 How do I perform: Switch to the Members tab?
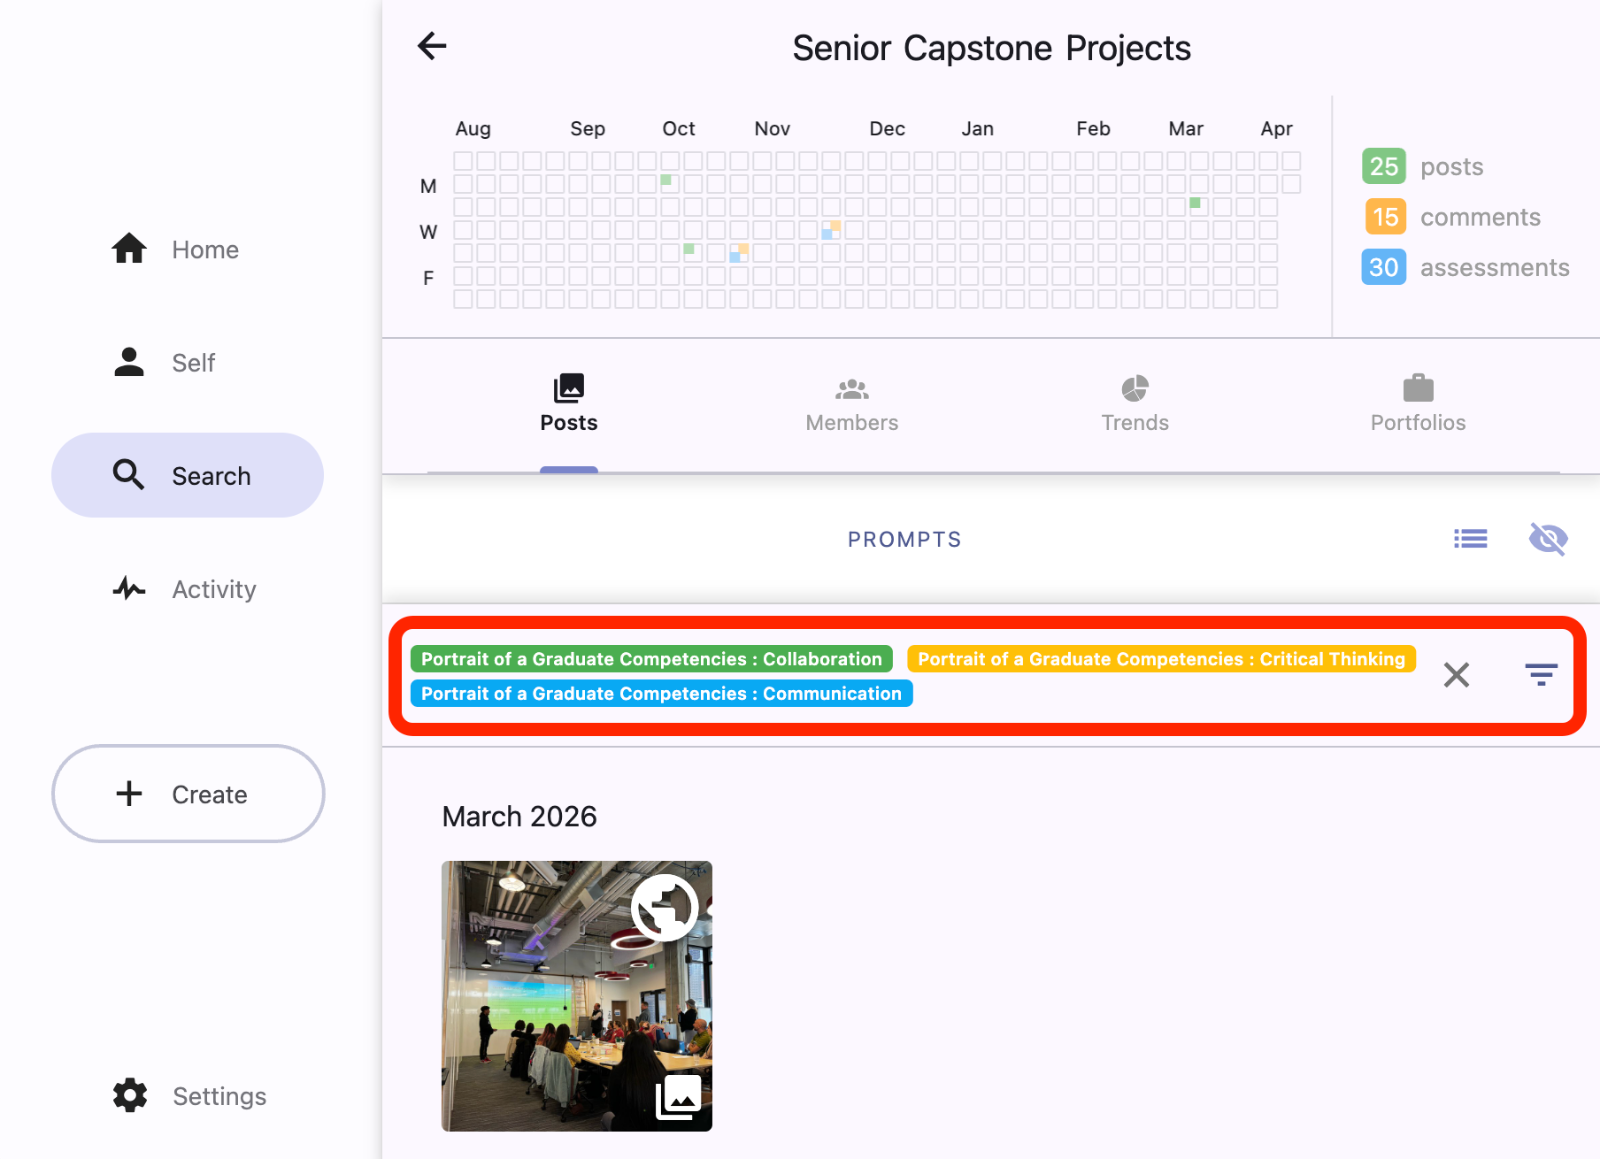tap(852, 404)
